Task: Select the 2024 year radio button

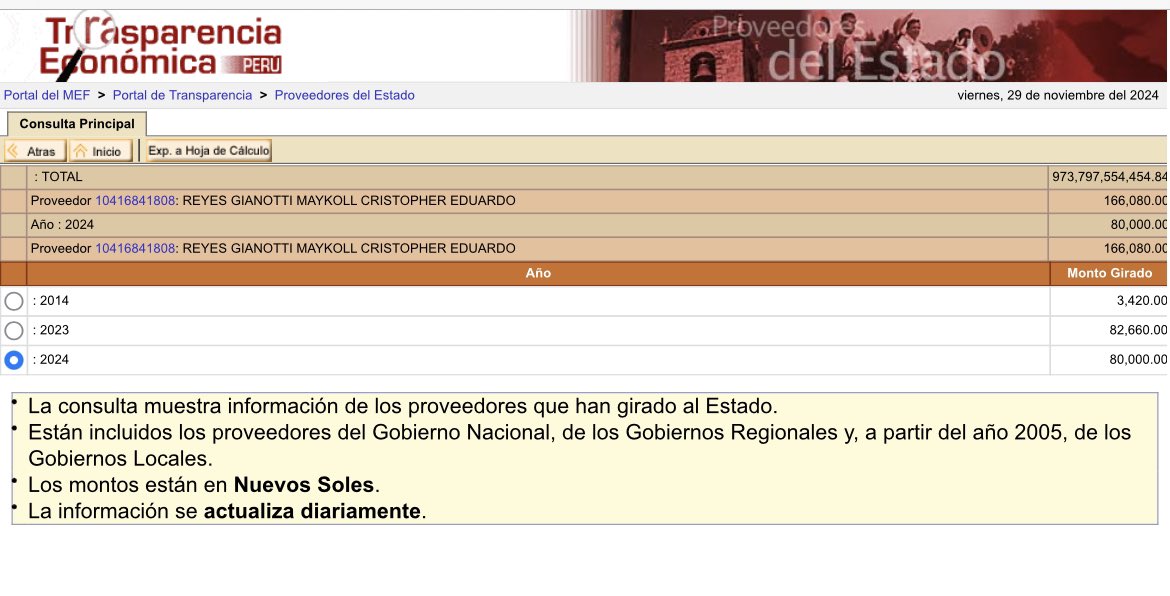Action: tap(13, 359)
